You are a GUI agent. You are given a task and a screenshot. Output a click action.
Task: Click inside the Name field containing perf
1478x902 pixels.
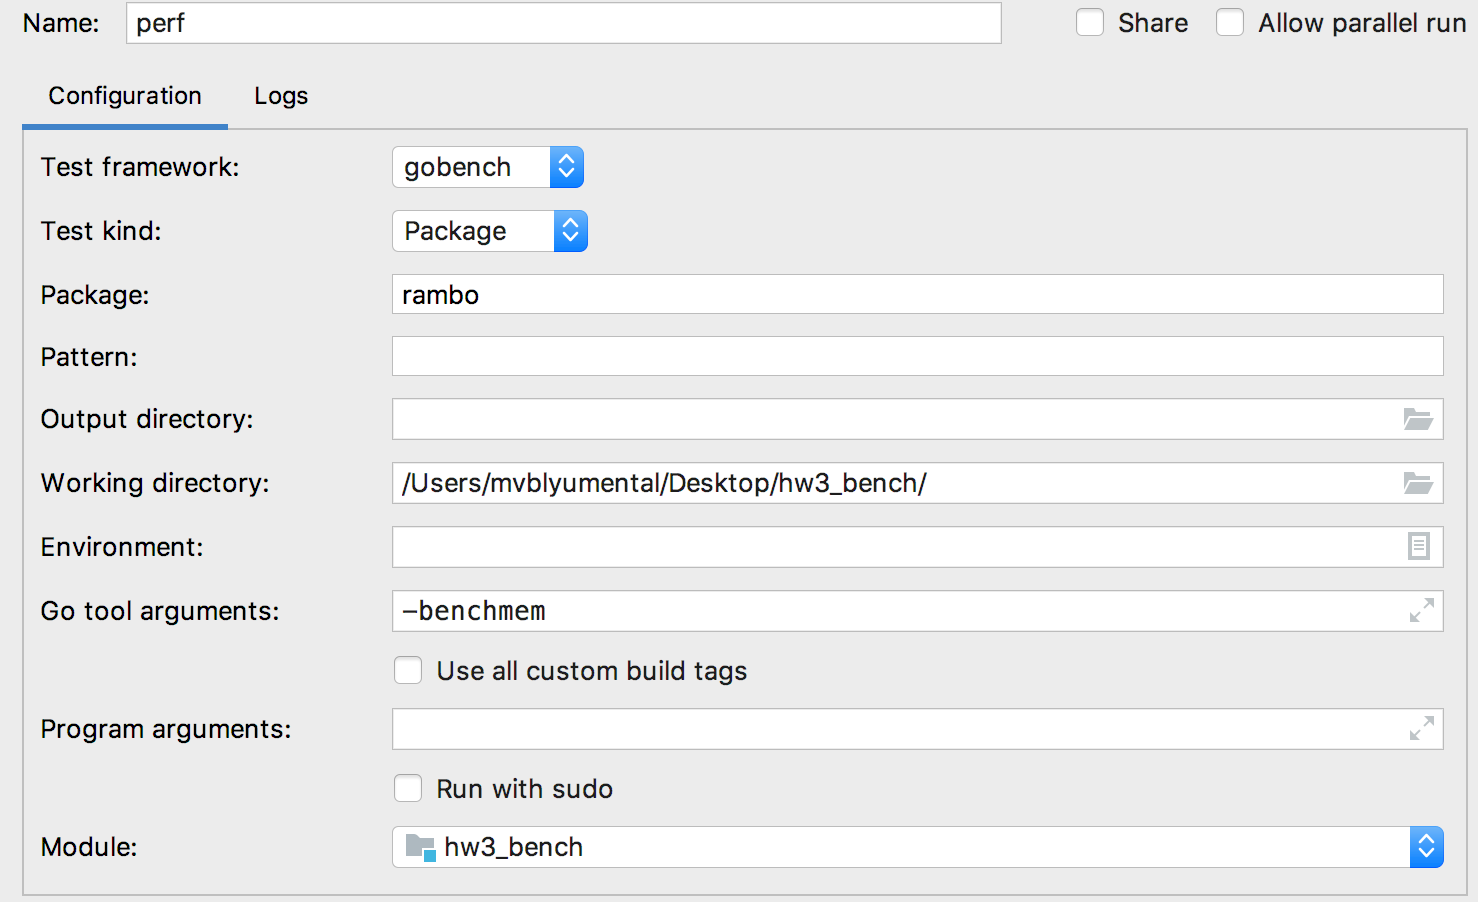pos(560,22)
